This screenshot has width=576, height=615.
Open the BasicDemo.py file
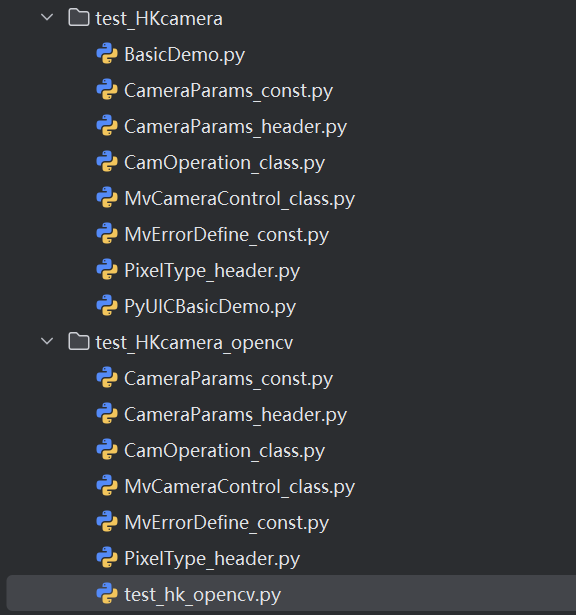tap(184, 55)
